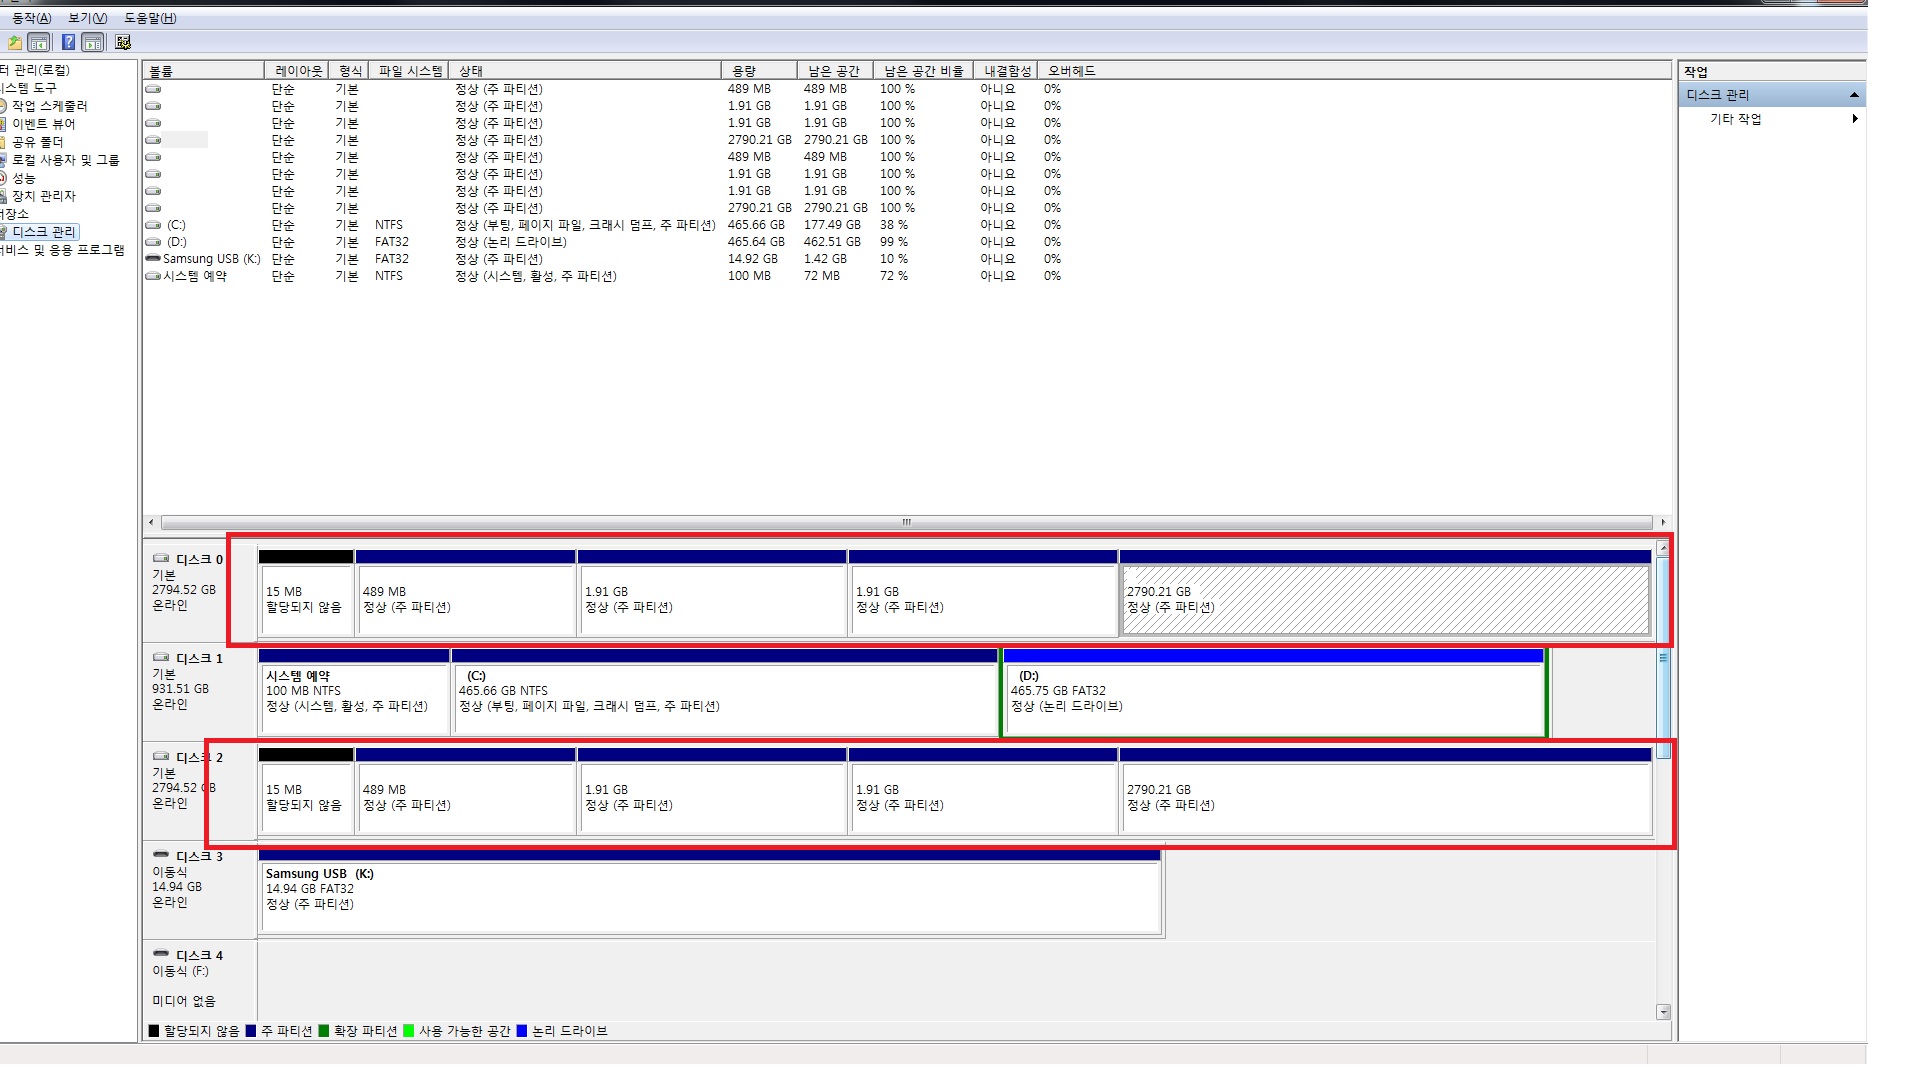1920x1080 pixels.
Task: Select 장치 관리자 in the tree
Action: pos(43,196)
